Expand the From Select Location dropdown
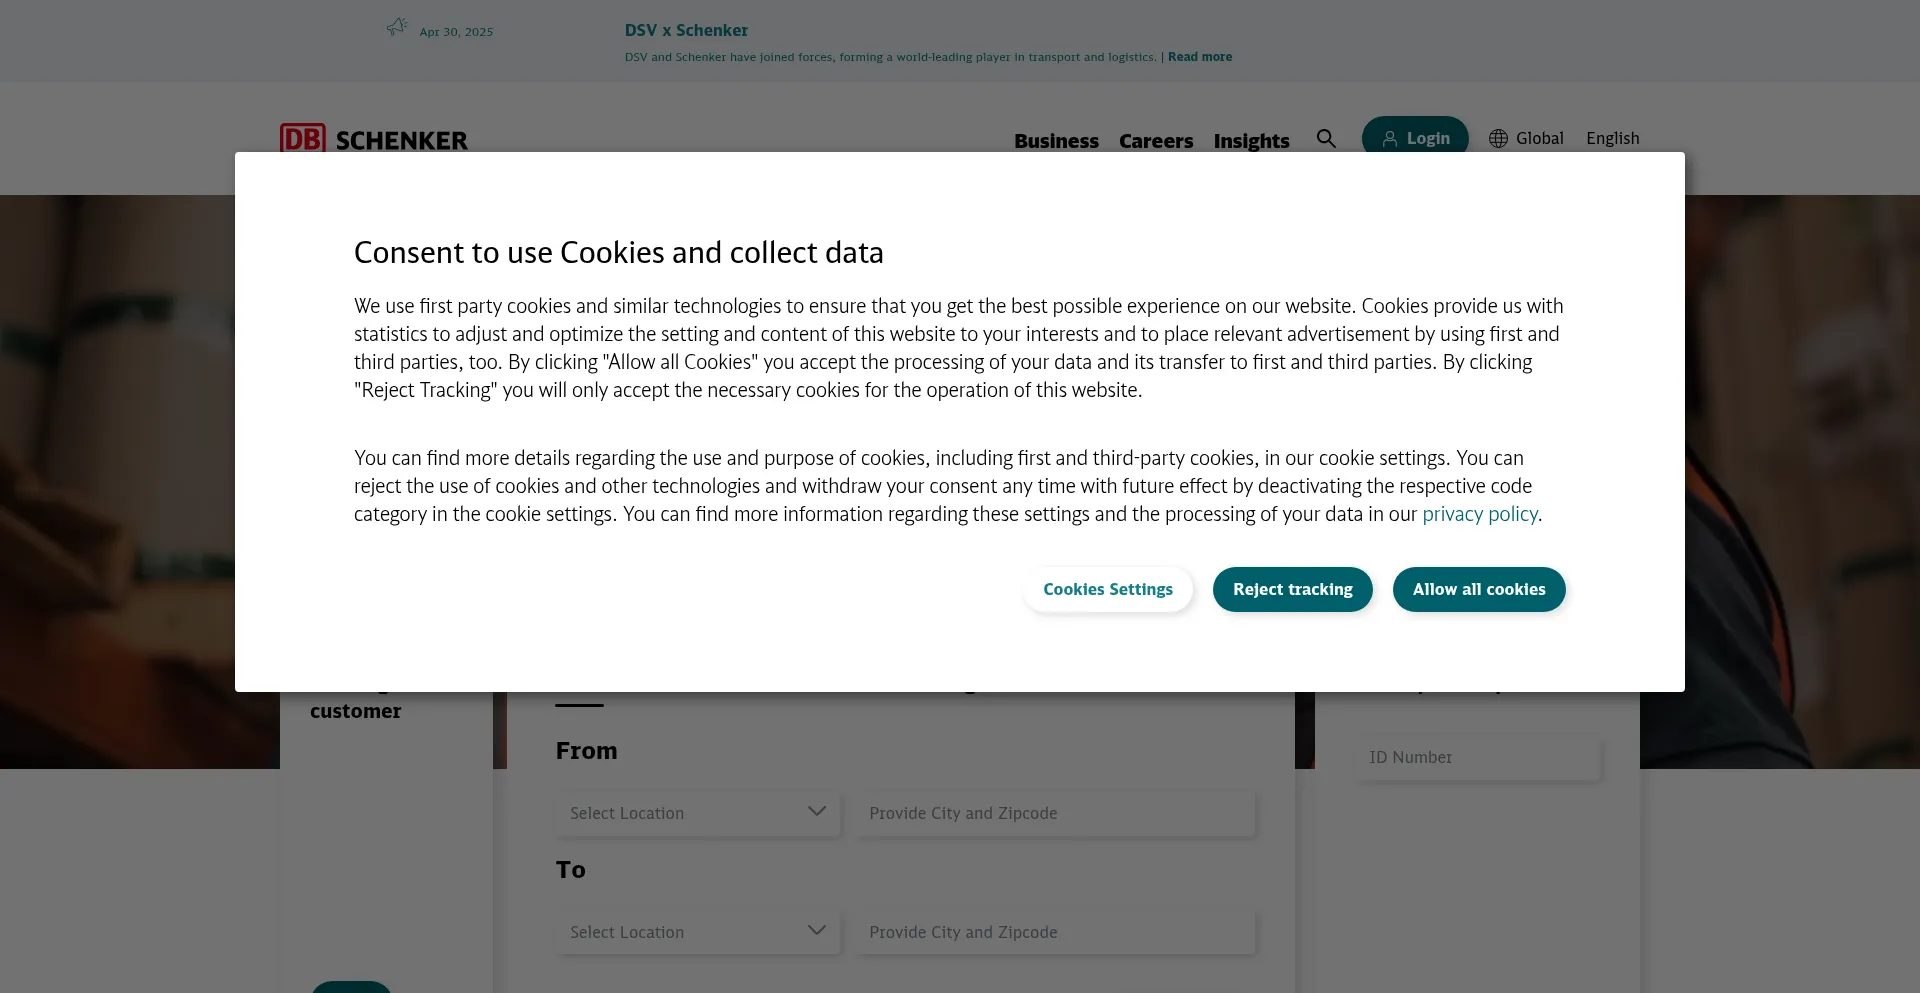1920x993 pixels. pyautogui.click(x=698, y=813)
